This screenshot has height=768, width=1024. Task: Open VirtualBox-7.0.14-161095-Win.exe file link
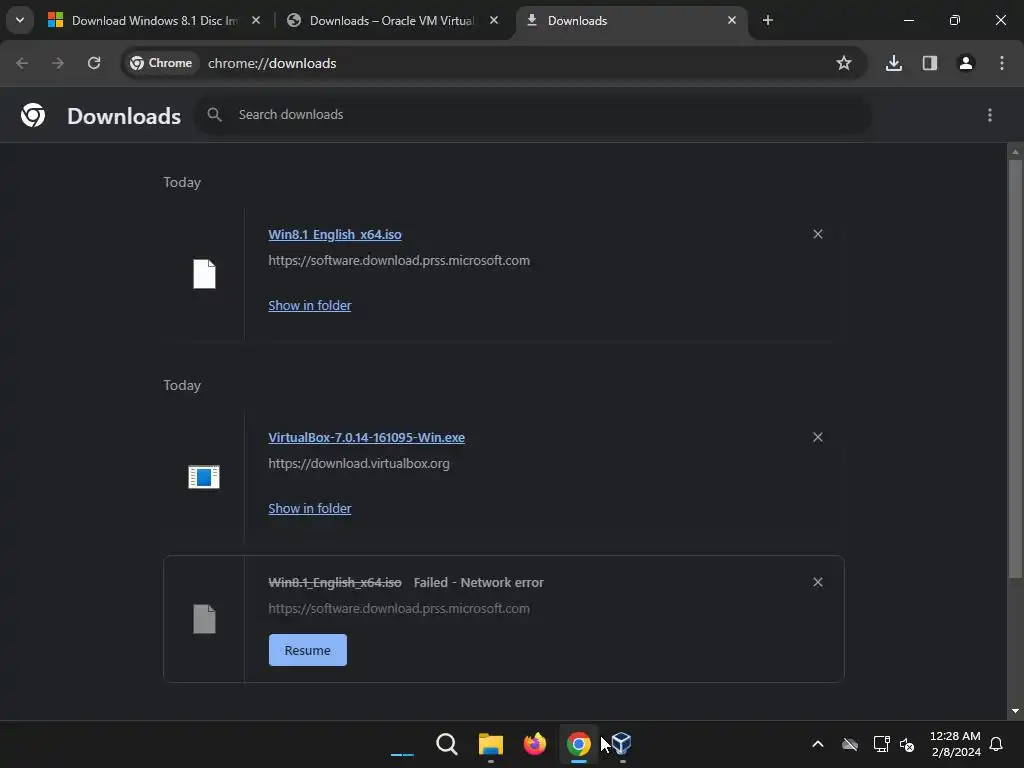click(366, 438)
